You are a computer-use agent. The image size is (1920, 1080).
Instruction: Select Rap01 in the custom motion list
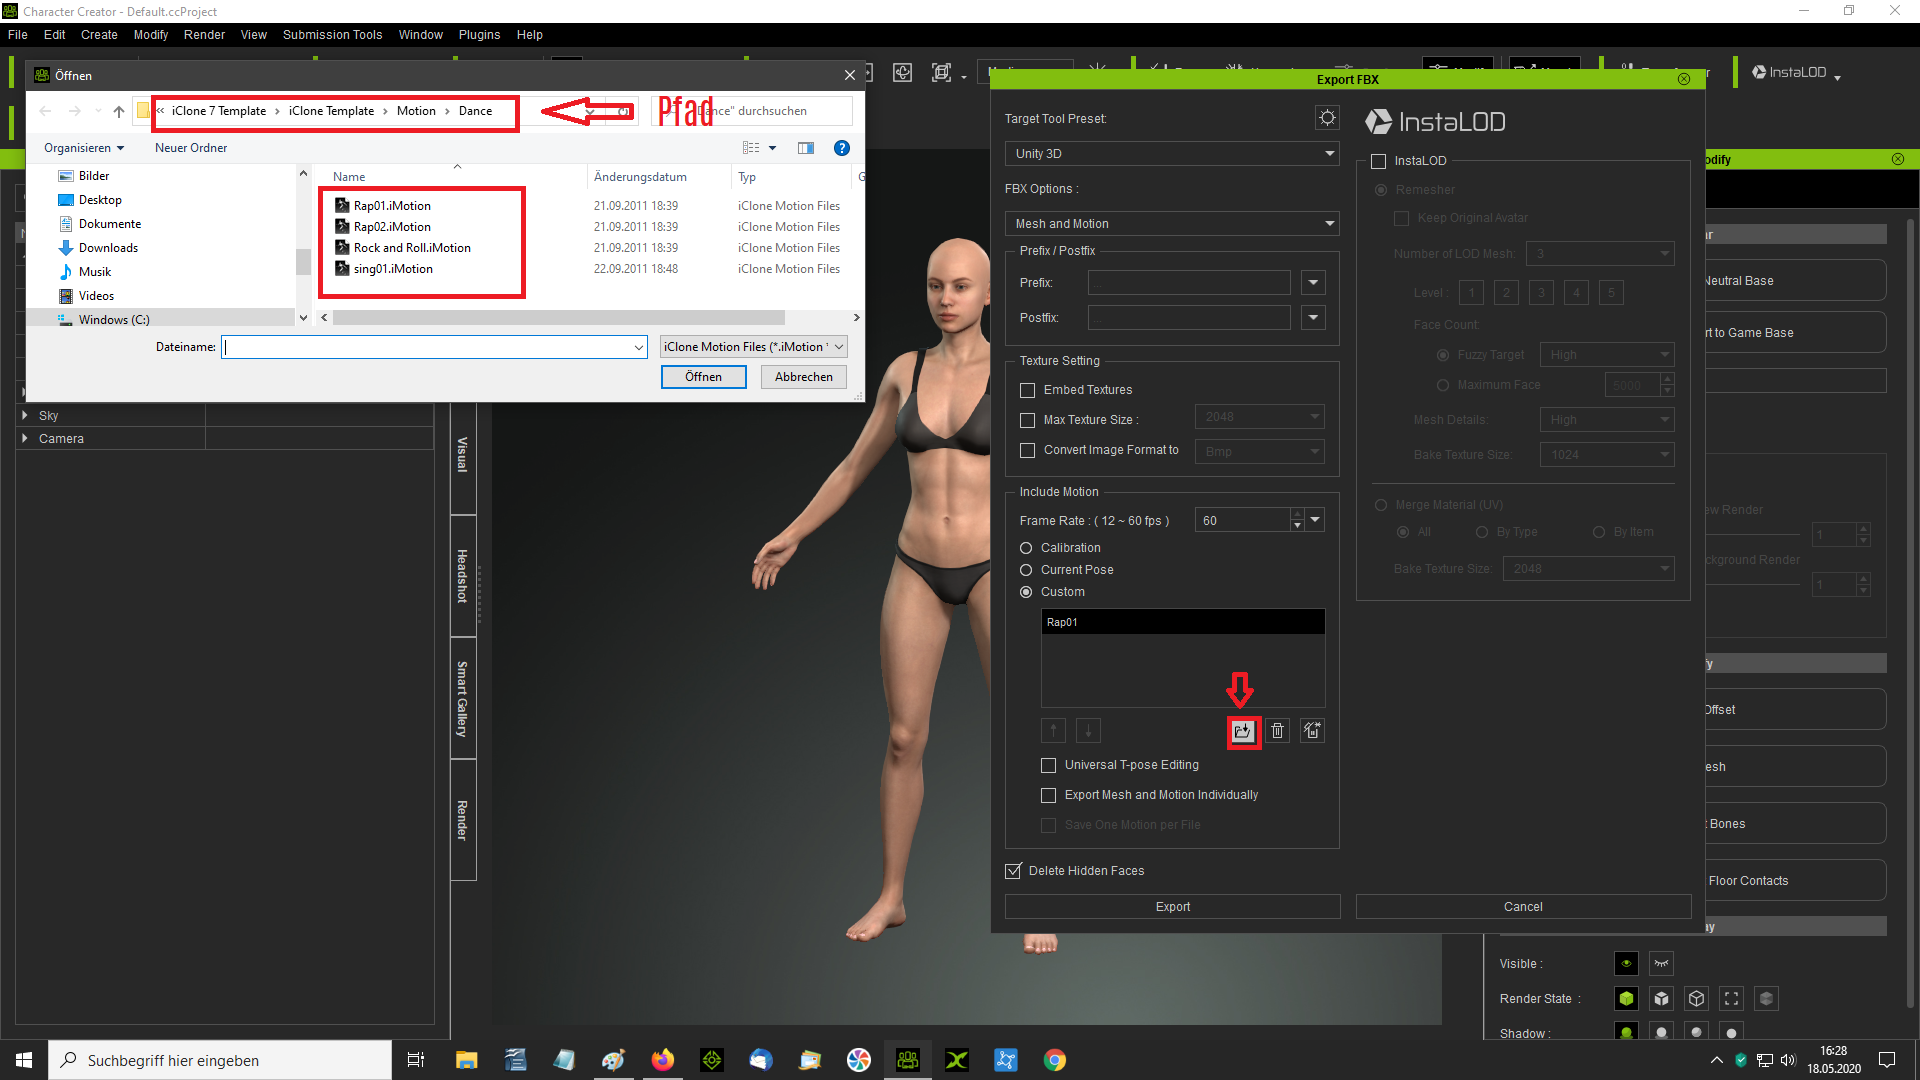pos(1183,622)
